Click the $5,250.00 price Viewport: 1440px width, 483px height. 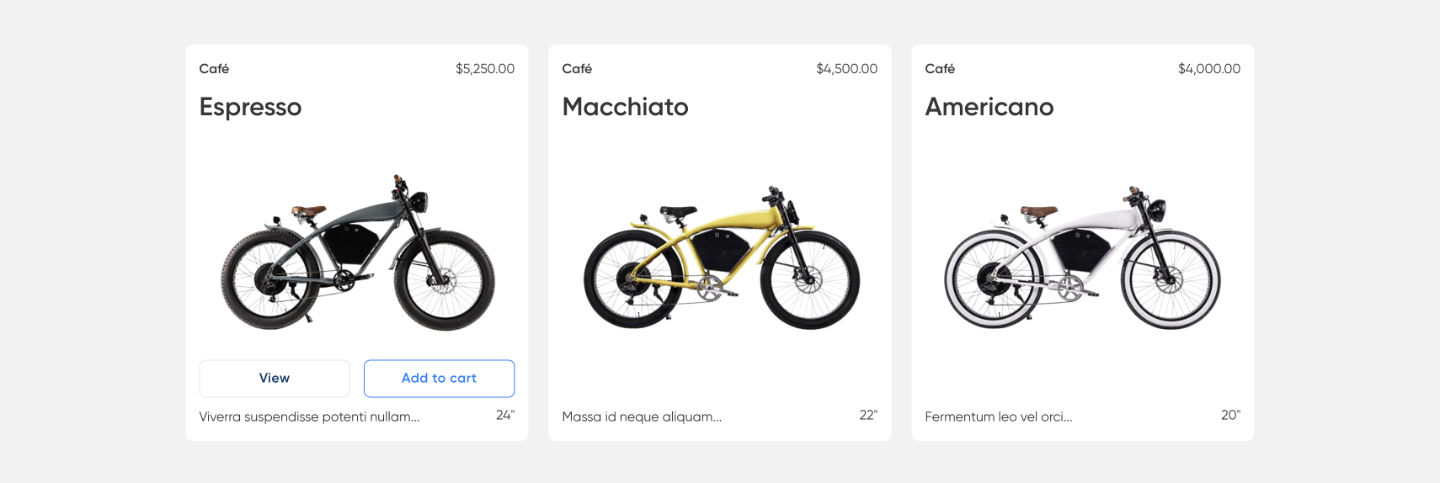485,69
